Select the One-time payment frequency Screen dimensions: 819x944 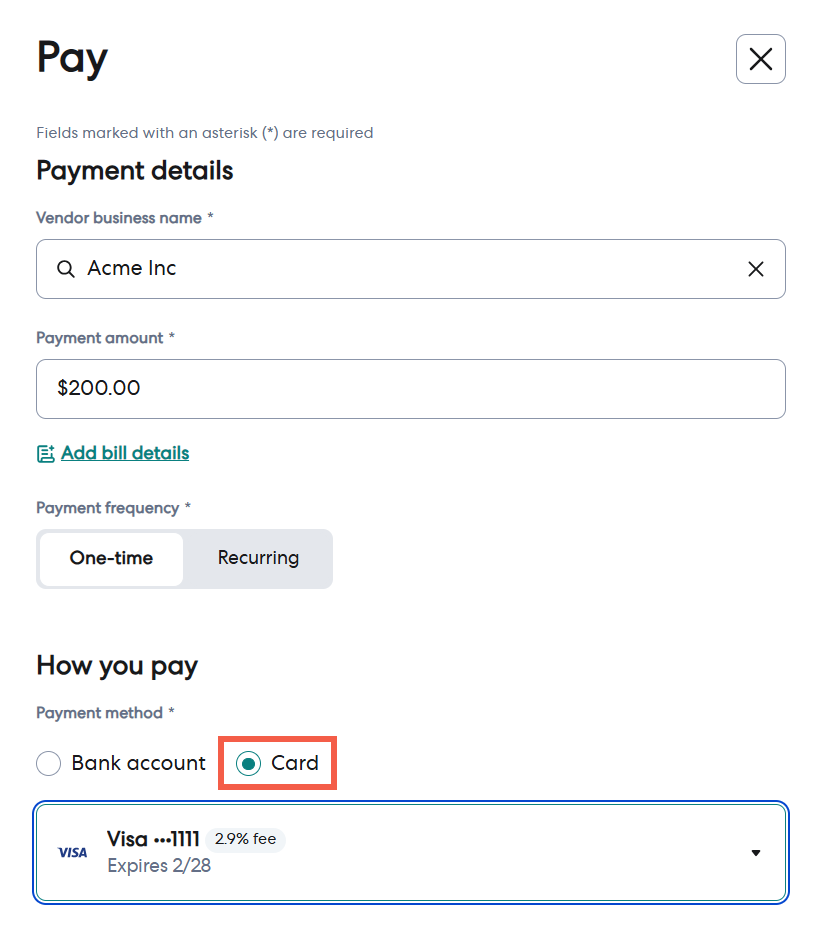(111, 558)
